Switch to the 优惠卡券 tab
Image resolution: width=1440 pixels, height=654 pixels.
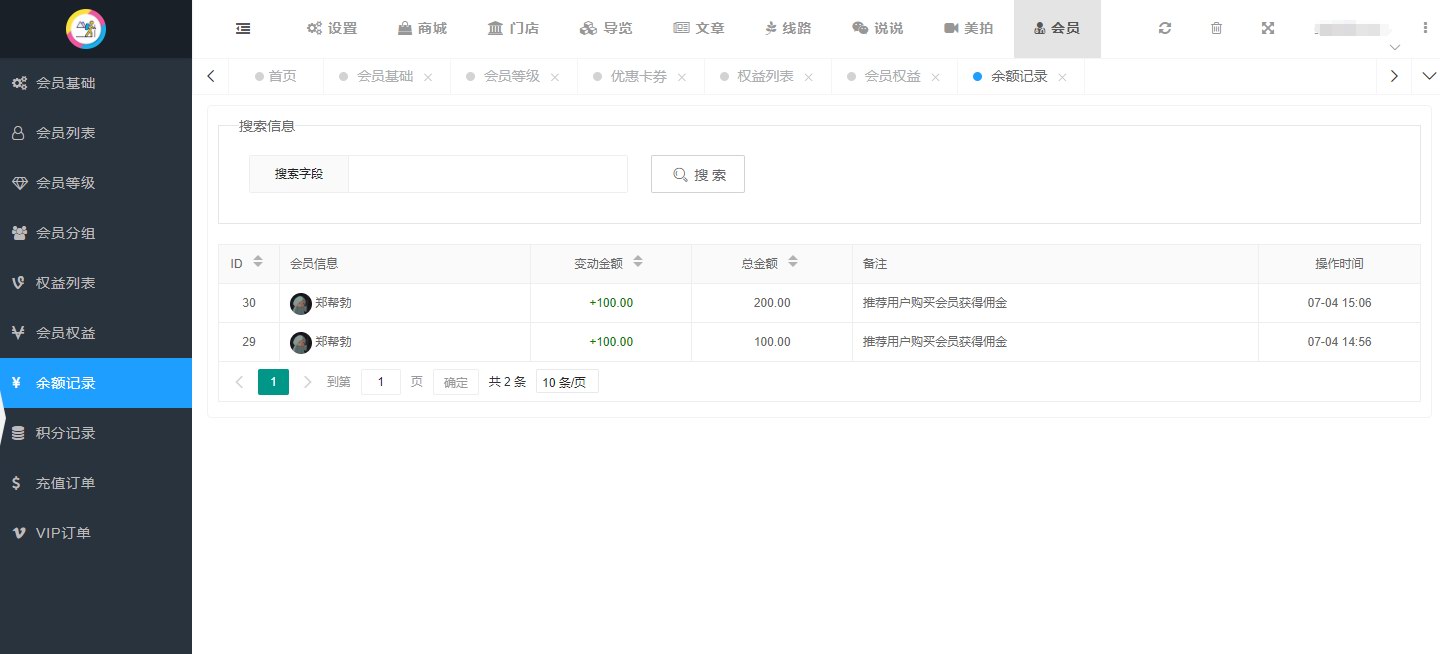pyautogui.click(x=638, y=77)
